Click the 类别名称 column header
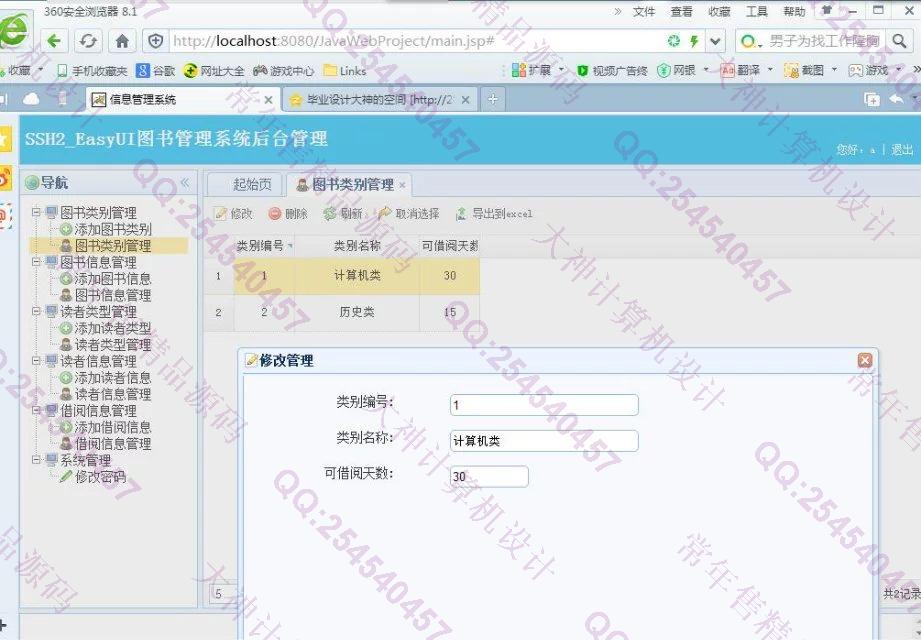 (x=357, y=246)
